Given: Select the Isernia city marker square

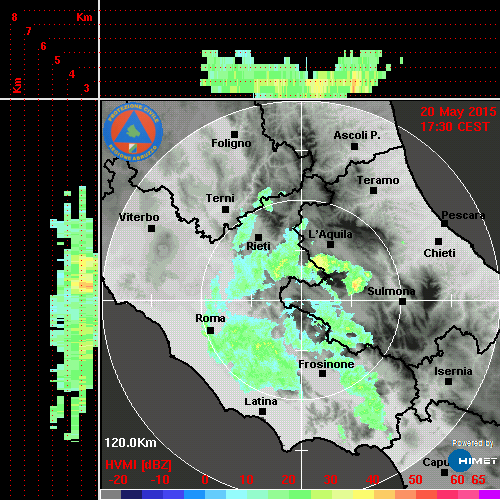Looking at the screenshot, I should coord(448,381).
